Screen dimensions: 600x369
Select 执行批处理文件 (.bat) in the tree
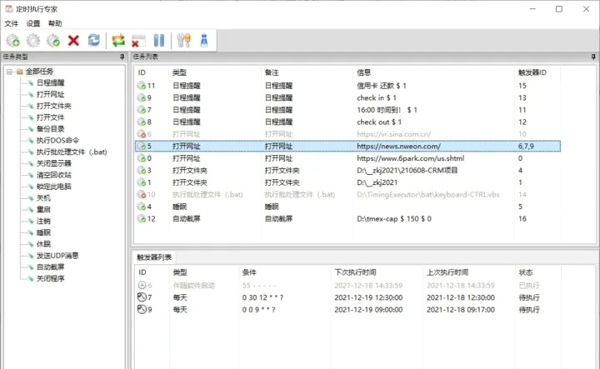point(72,152)
